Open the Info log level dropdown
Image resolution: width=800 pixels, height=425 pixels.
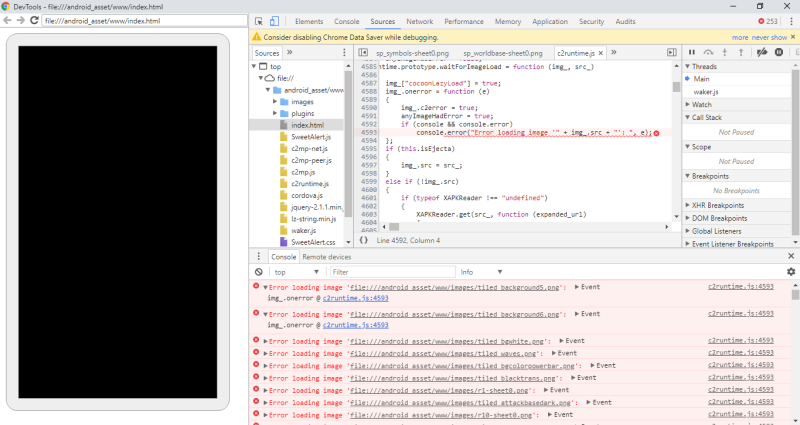click(482, 272)
